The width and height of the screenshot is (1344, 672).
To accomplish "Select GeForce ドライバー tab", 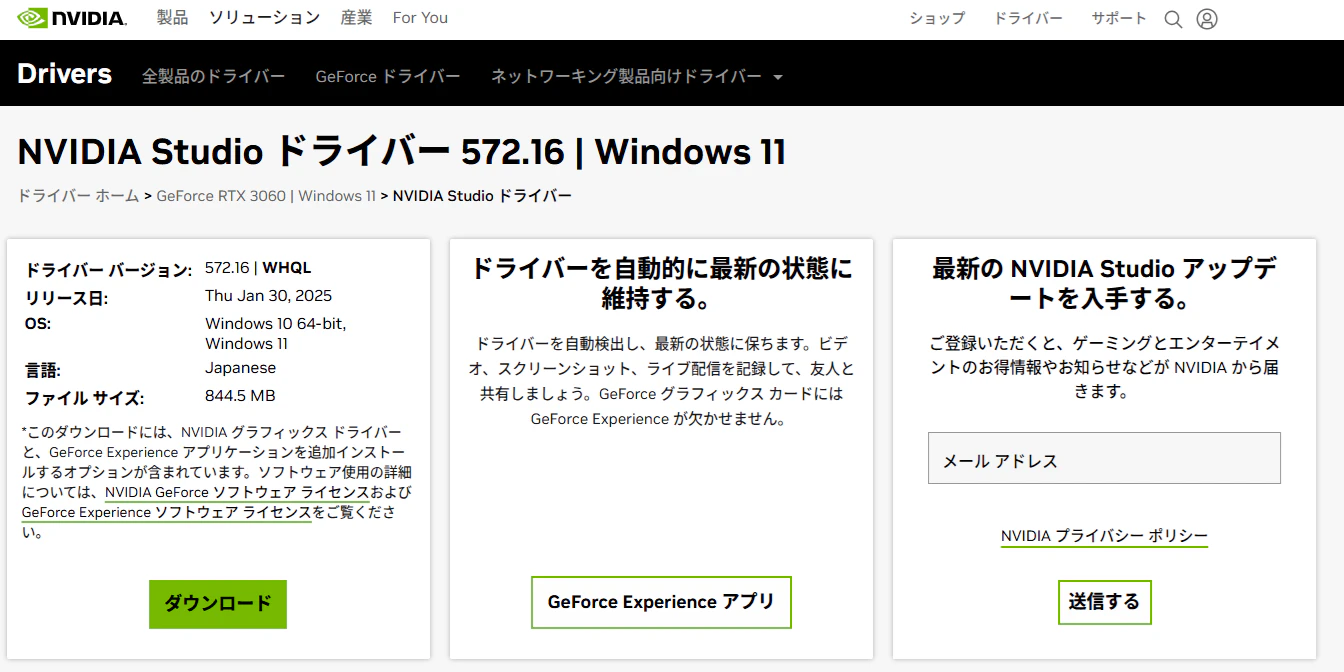I will point(388,76).
